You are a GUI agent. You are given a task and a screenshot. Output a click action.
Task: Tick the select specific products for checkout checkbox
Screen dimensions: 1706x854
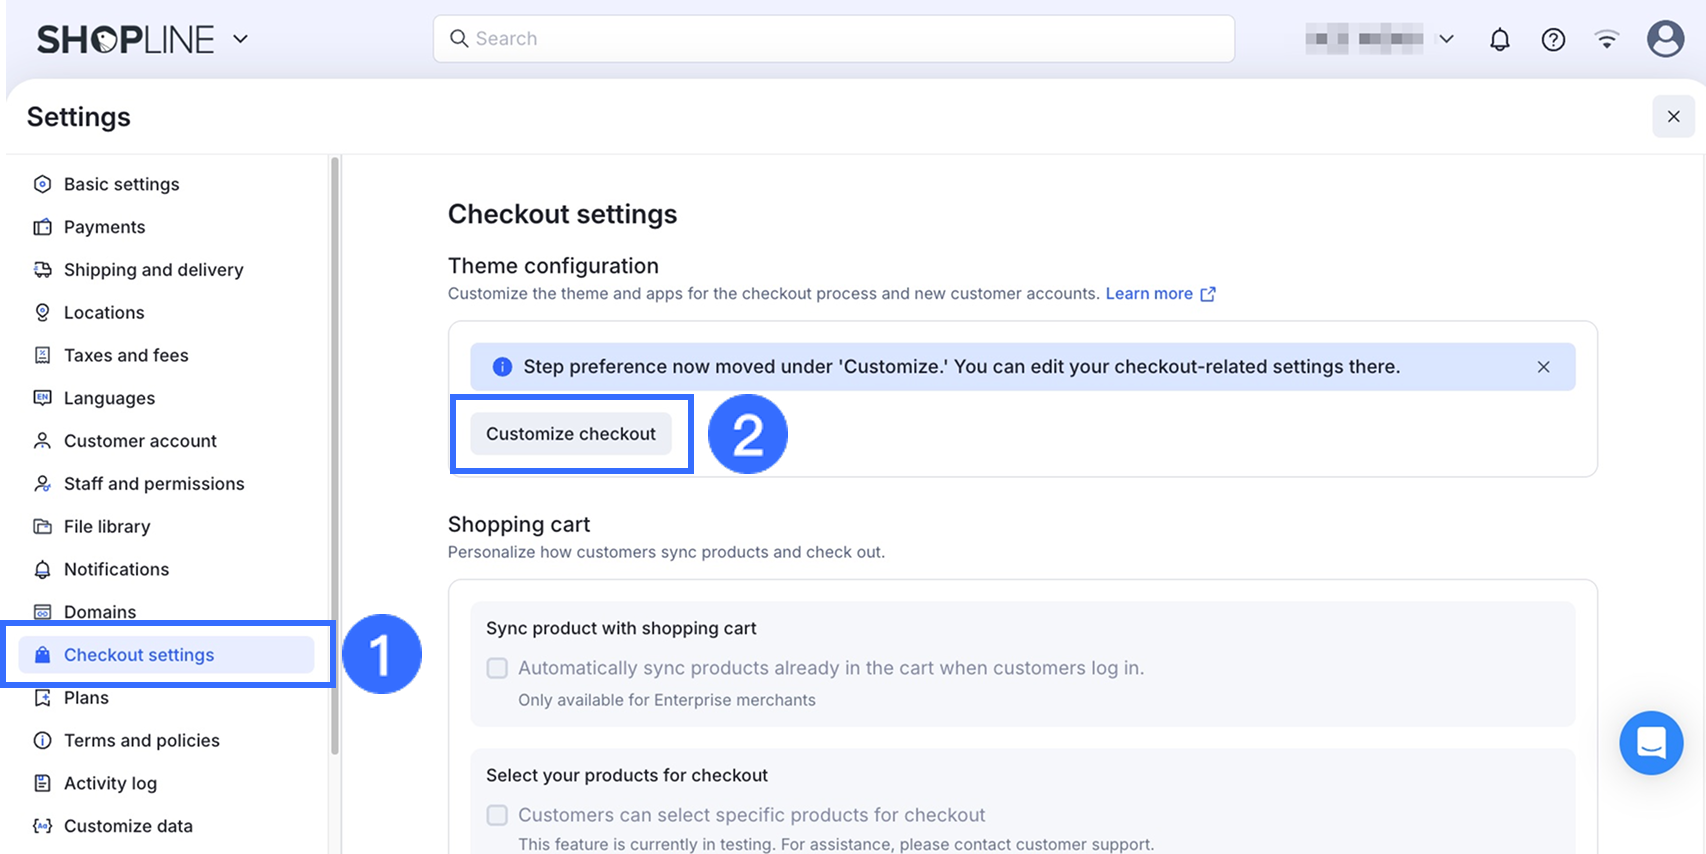pyautogui.click(x=497, y=815)
